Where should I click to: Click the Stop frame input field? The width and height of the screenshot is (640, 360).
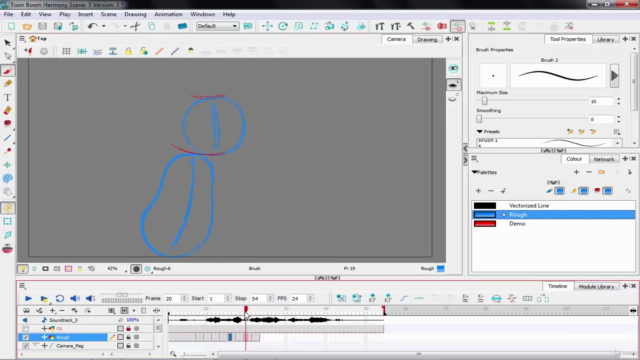[258, 299]
